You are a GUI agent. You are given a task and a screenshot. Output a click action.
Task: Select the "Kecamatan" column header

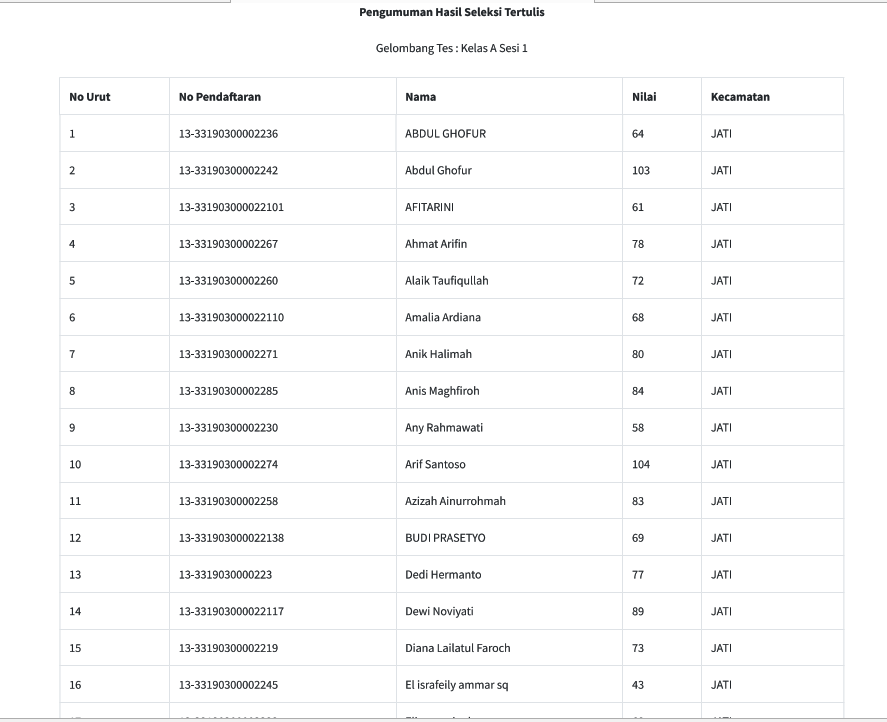pos(740,97)
